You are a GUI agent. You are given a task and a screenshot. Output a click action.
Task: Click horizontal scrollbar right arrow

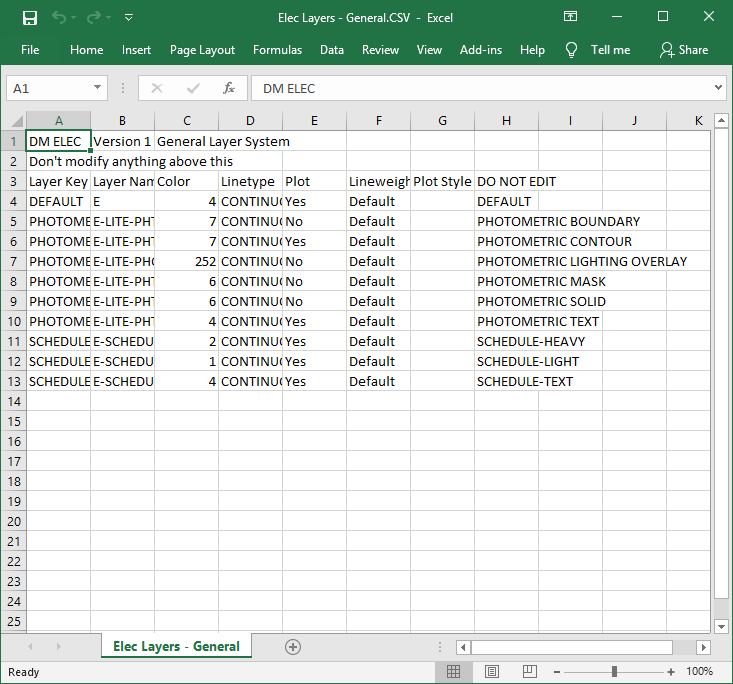click(x=703, y=647)
